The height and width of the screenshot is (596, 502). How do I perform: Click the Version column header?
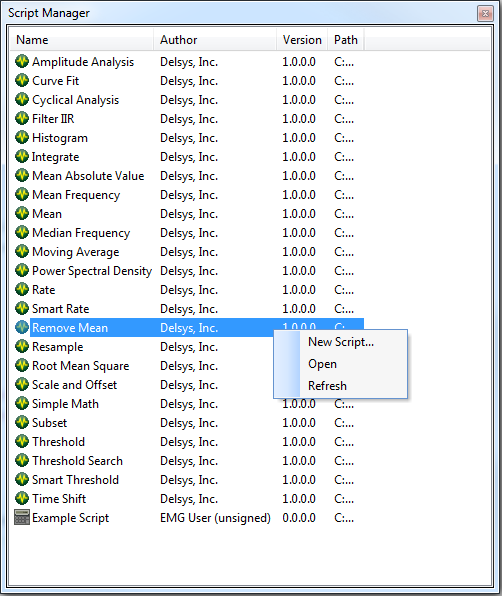pos(302,40)
